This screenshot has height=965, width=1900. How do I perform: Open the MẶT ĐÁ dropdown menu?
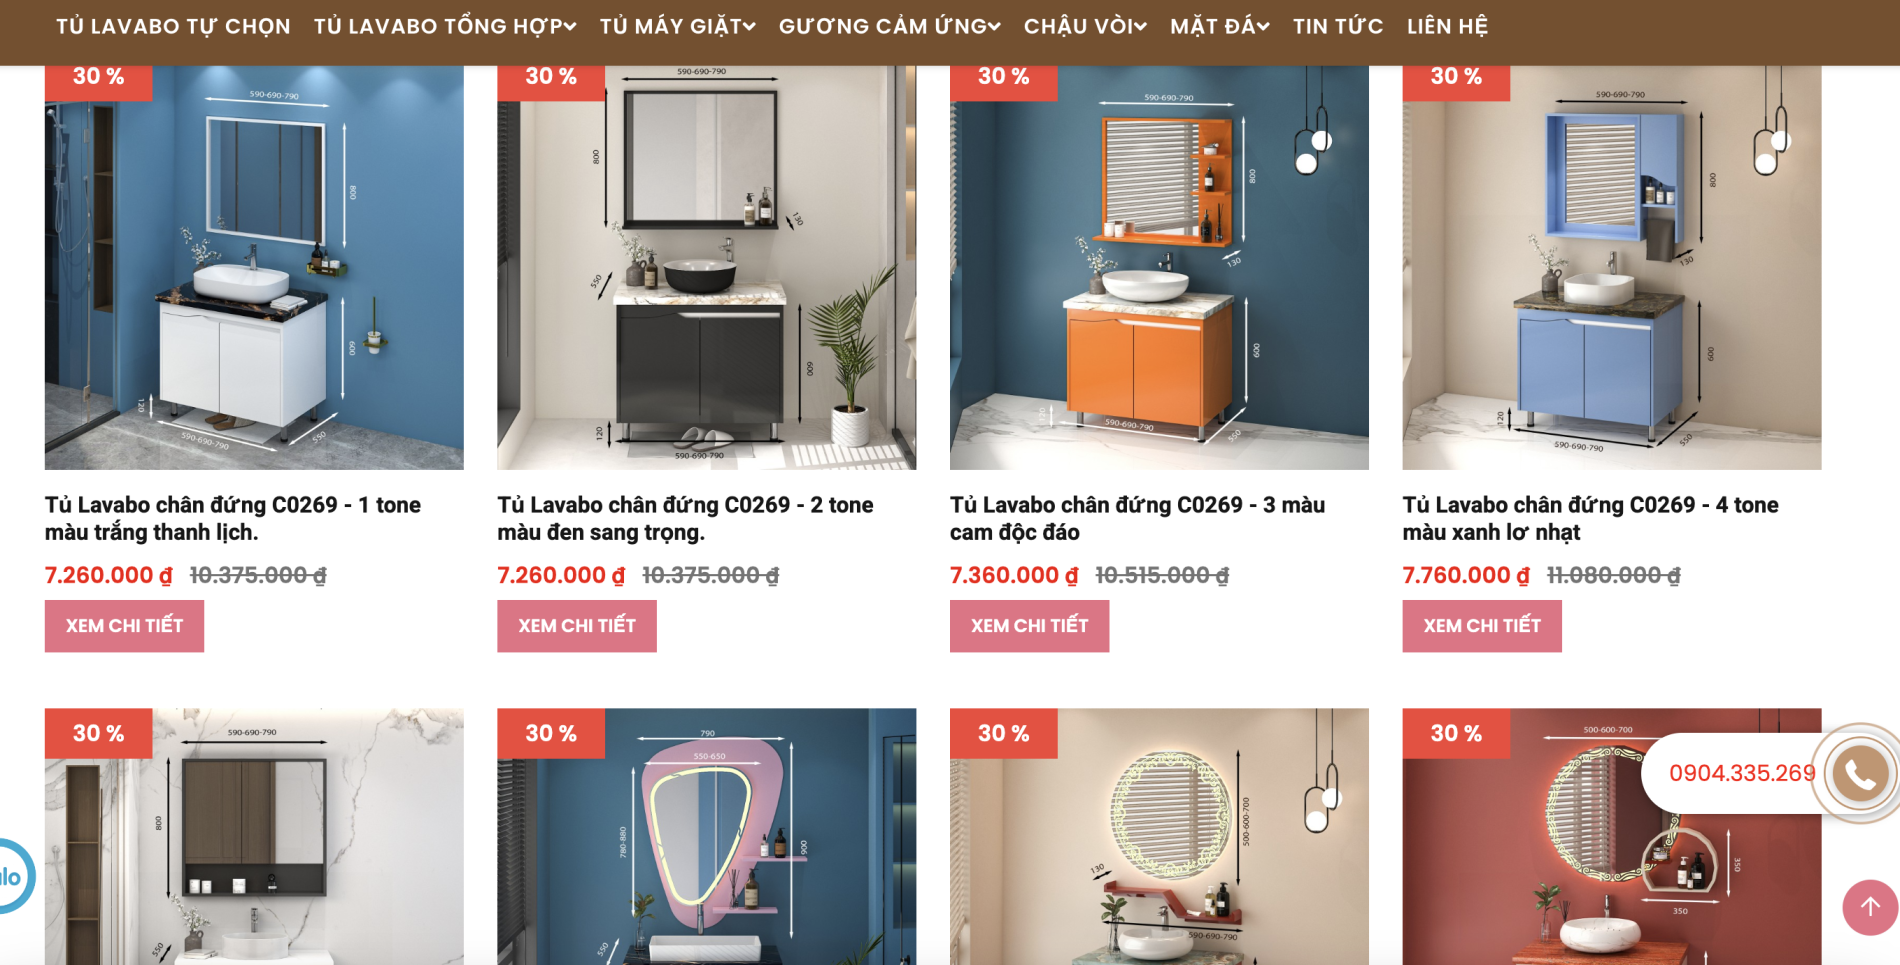1219,27
